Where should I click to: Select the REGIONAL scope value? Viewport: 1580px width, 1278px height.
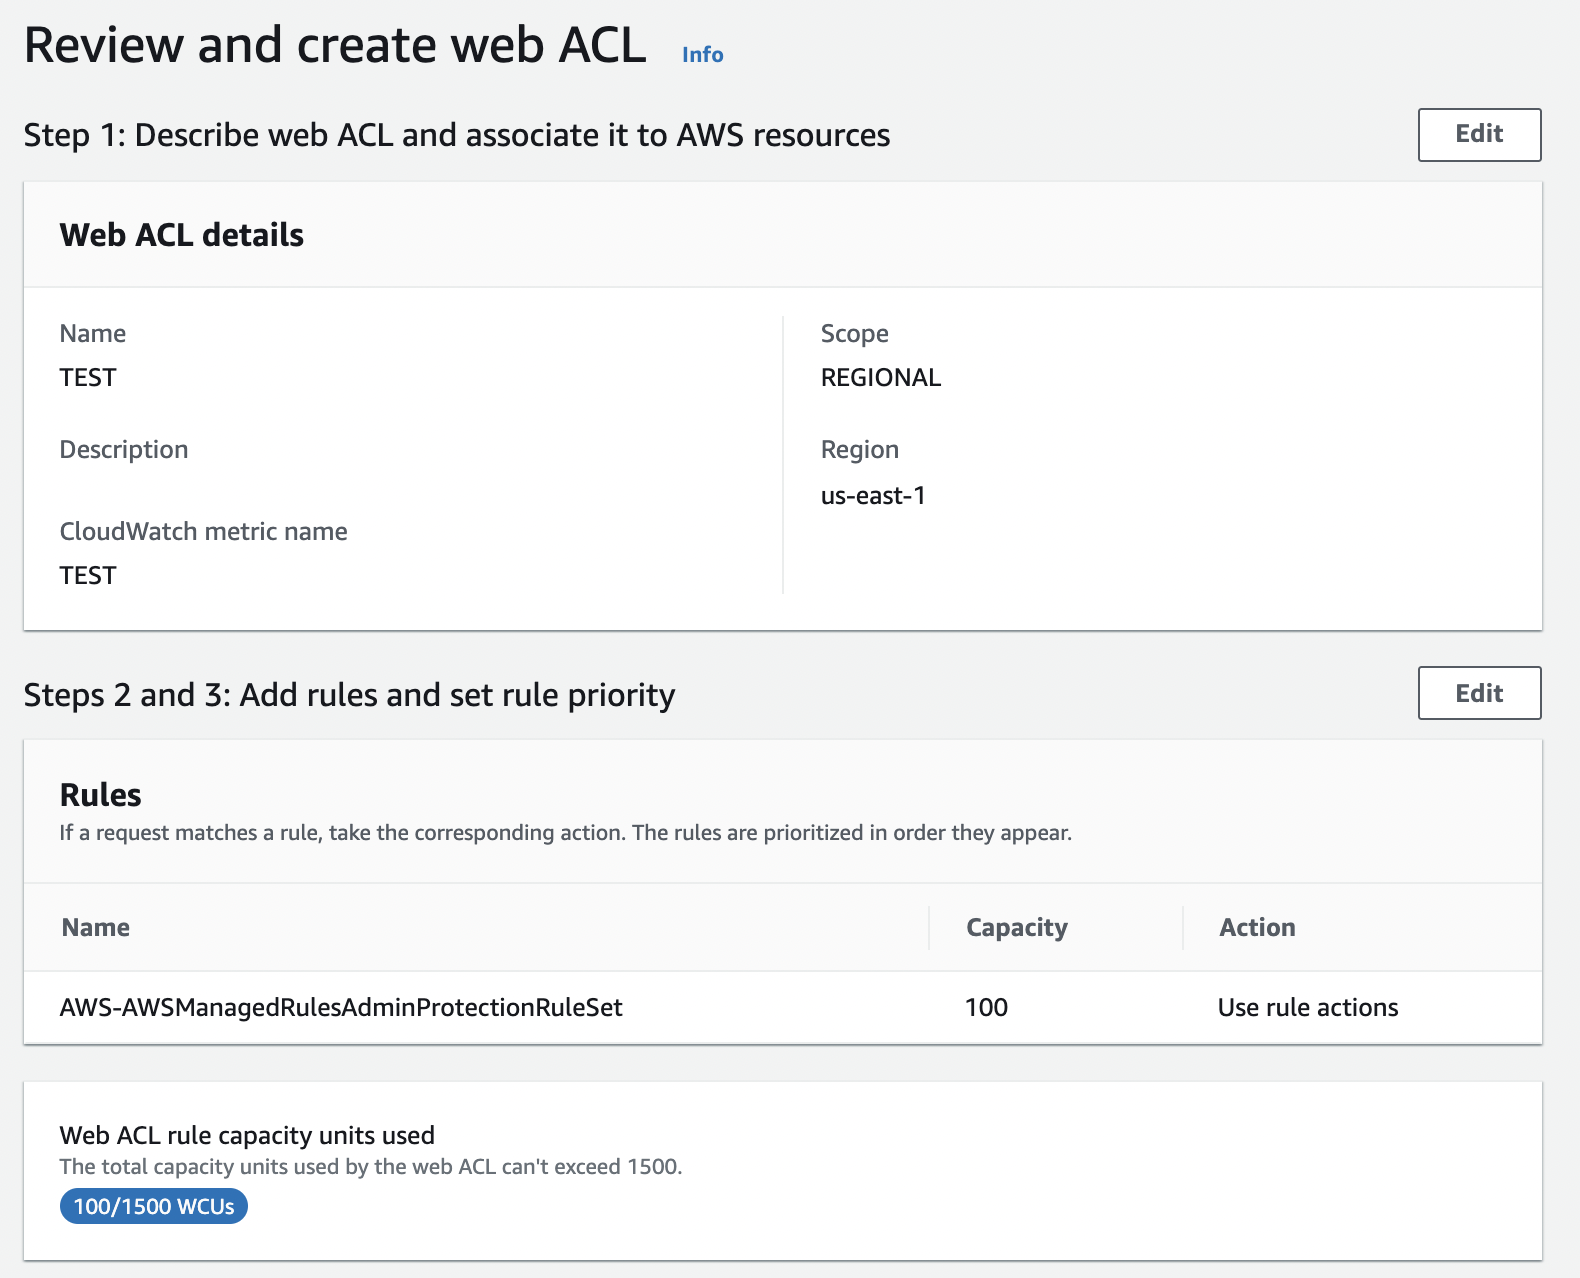pyautogui.click(x=881, y=377)
